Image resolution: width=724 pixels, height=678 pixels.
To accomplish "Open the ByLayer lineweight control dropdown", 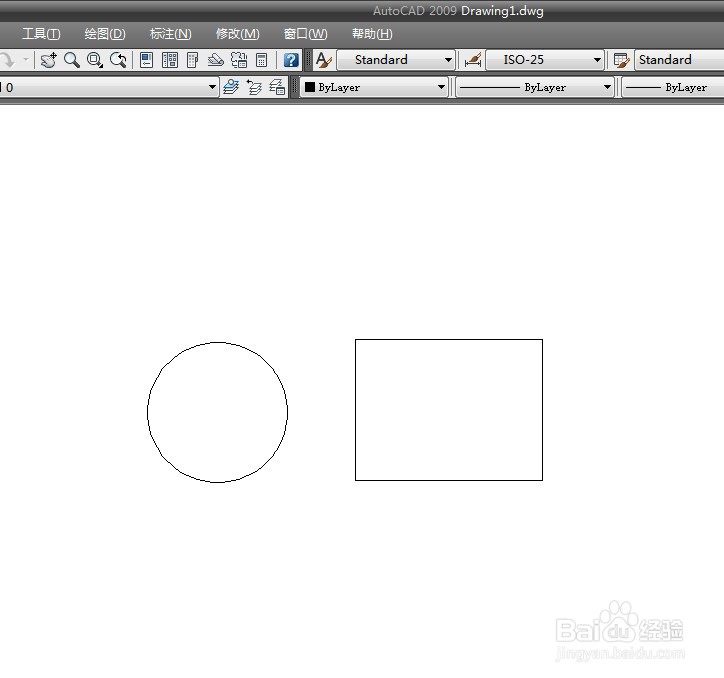I will (673, 87).
